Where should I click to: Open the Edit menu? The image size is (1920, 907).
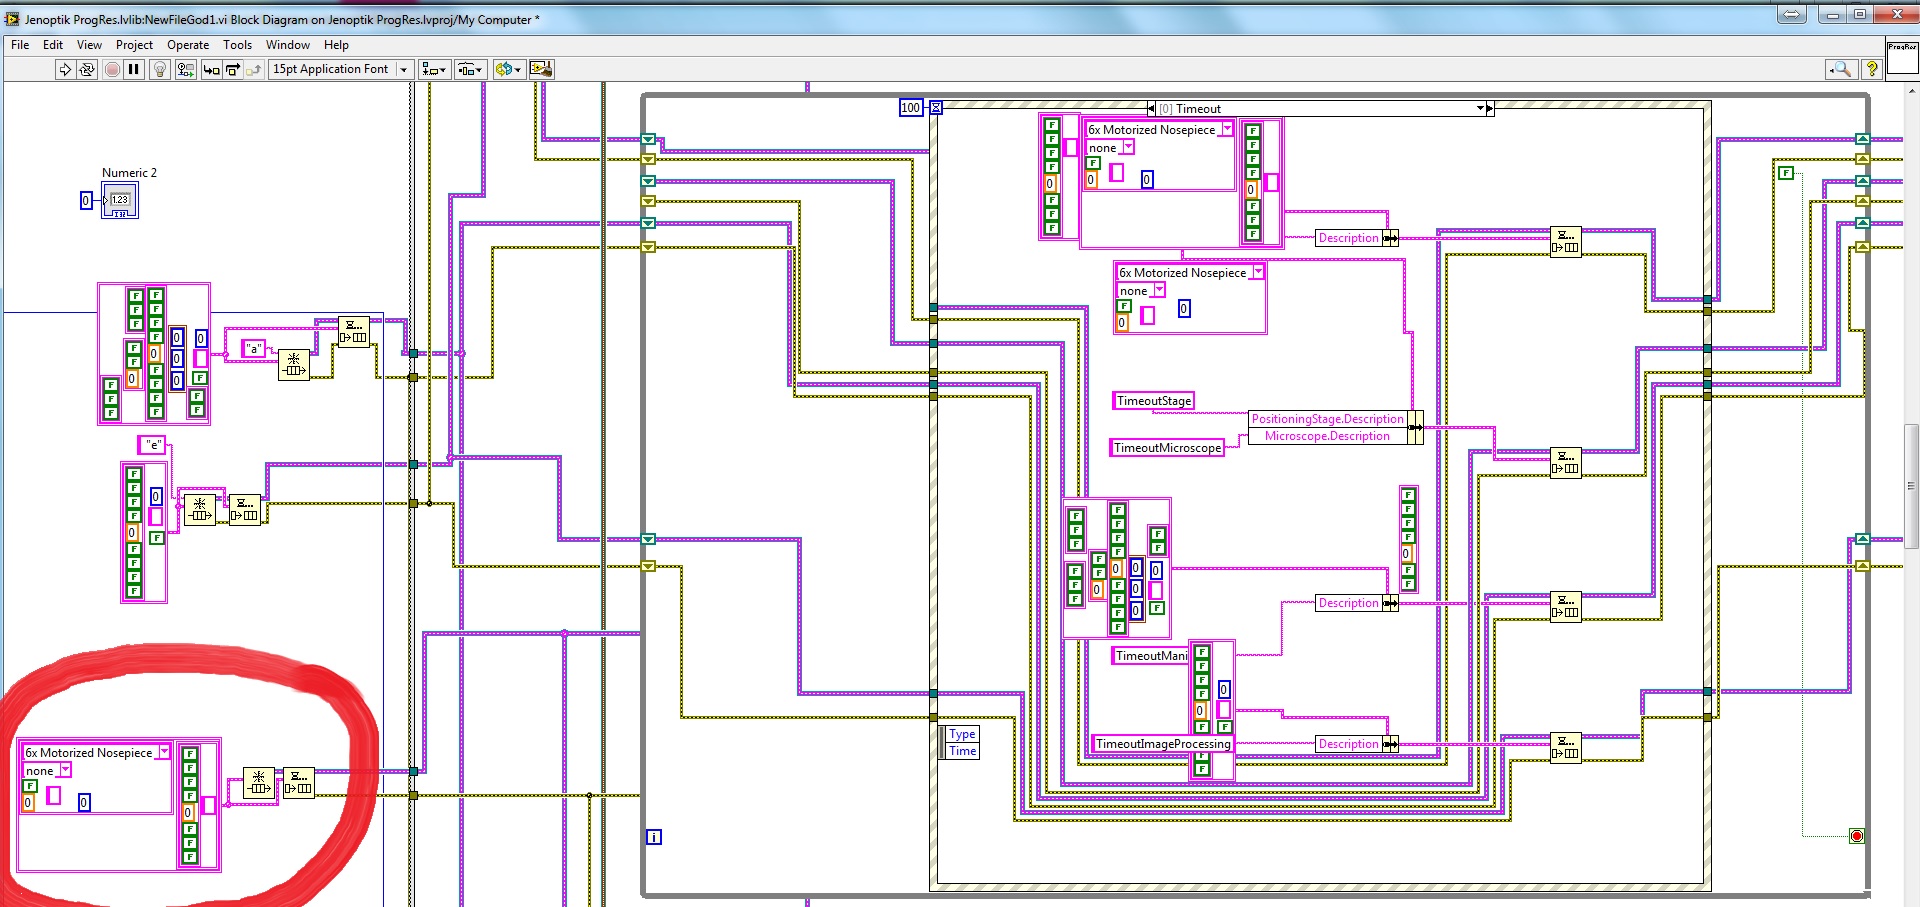[x=53, y=45]
